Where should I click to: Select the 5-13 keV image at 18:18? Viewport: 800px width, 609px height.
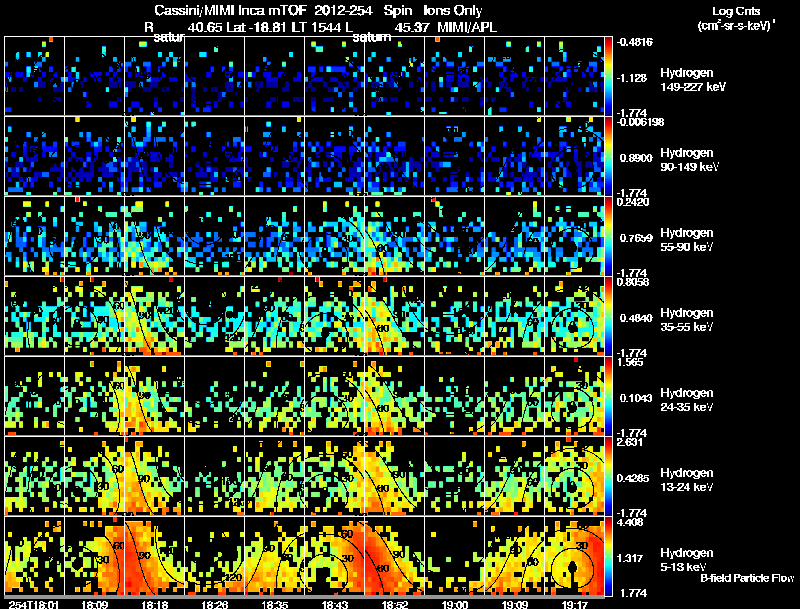pos(154,556)
